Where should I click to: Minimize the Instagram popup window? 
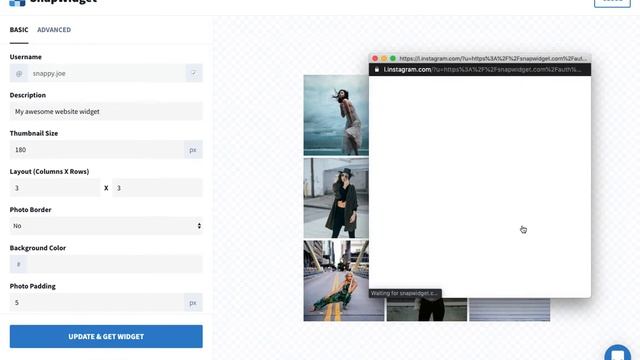[x=384, y=58]
